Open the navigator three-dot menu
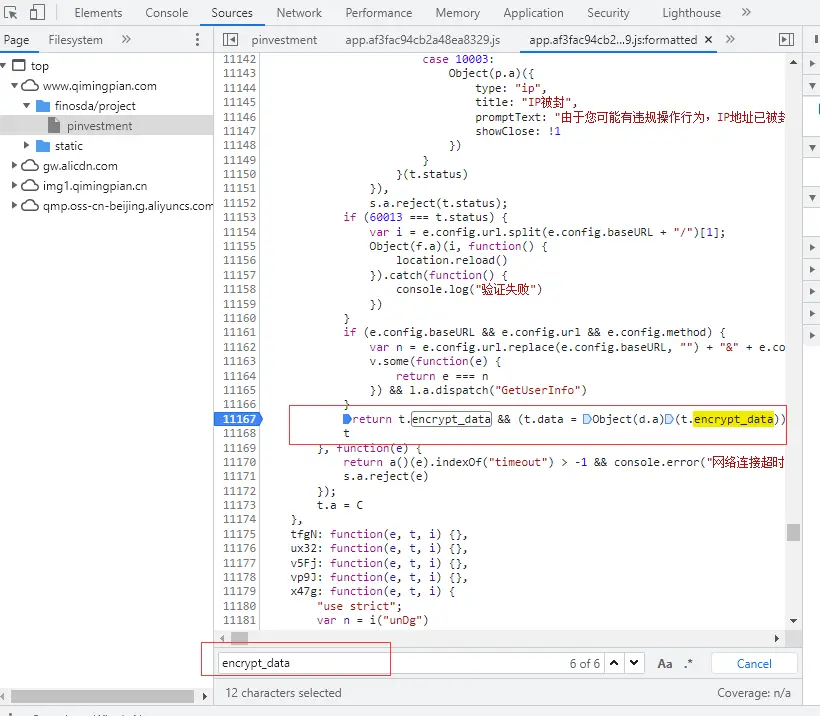820x716 pixels. pos(197,40)
